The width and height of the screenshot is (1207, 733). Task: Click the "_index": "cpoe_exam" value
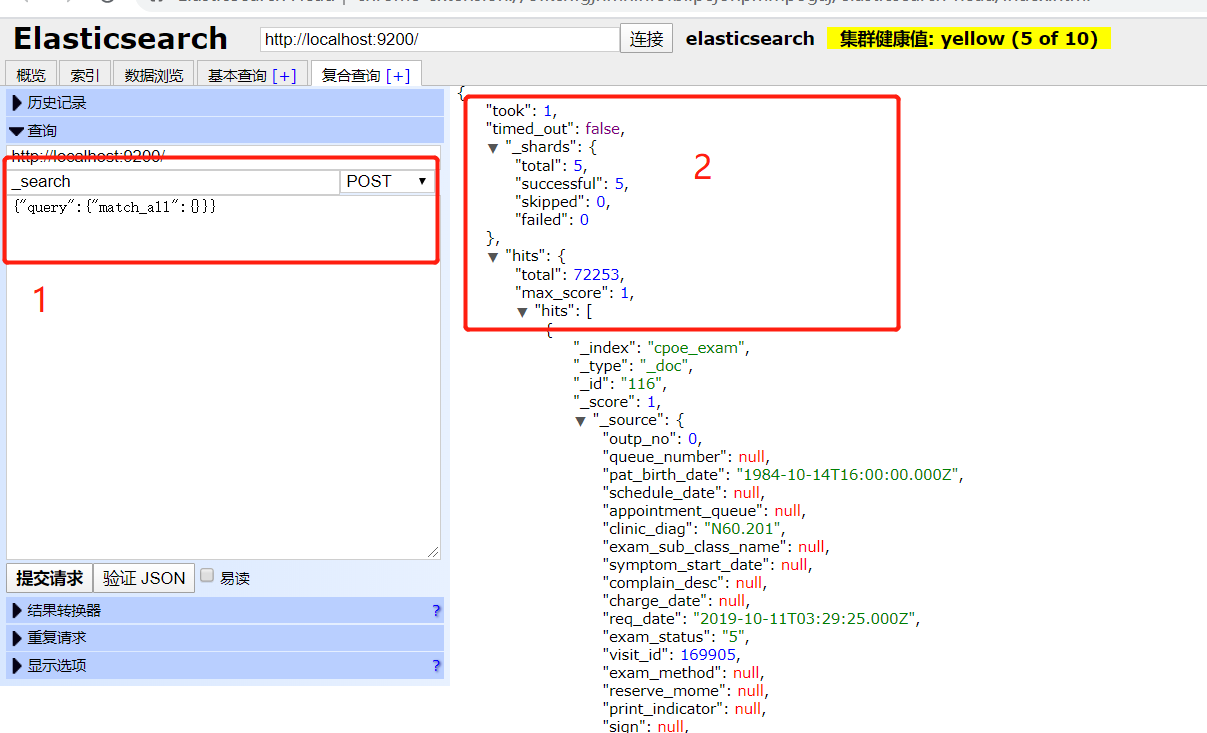pyautogui.click(x=697, y=347)
